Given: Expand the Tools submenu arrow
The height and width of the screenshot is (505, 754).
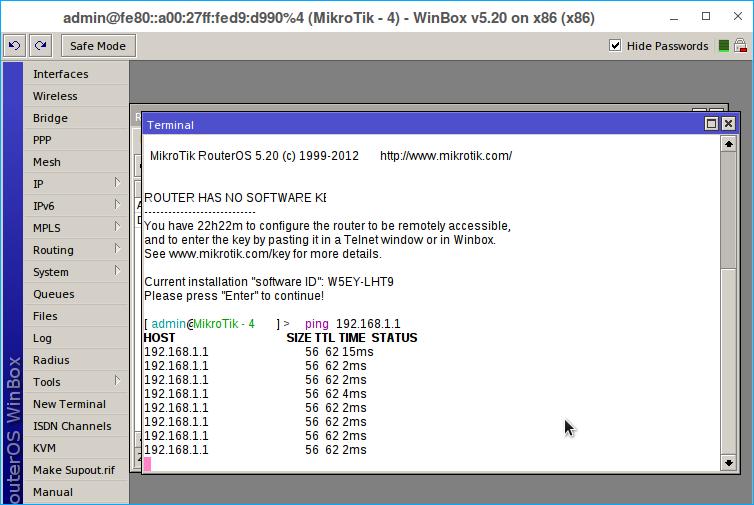Looking at the screenshot, I should click(117, 381).
